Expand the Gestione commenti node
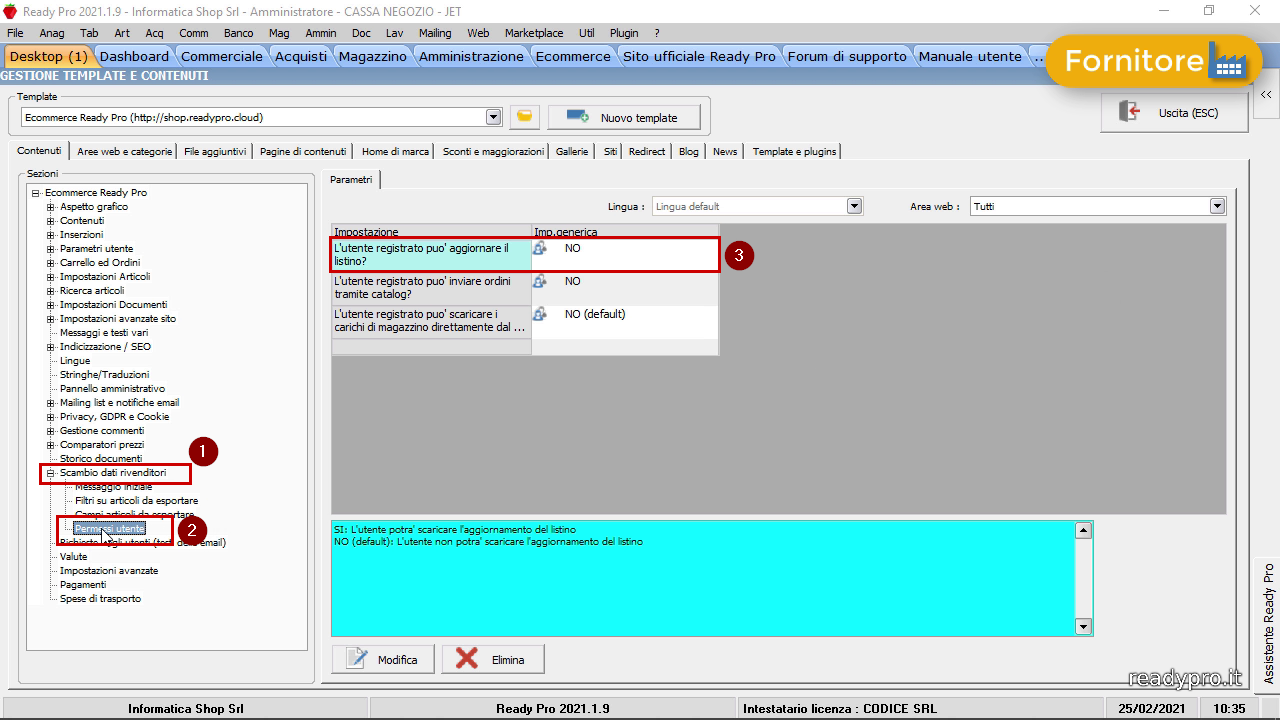This screenshot has height=720, width=1280. point(51,431)
